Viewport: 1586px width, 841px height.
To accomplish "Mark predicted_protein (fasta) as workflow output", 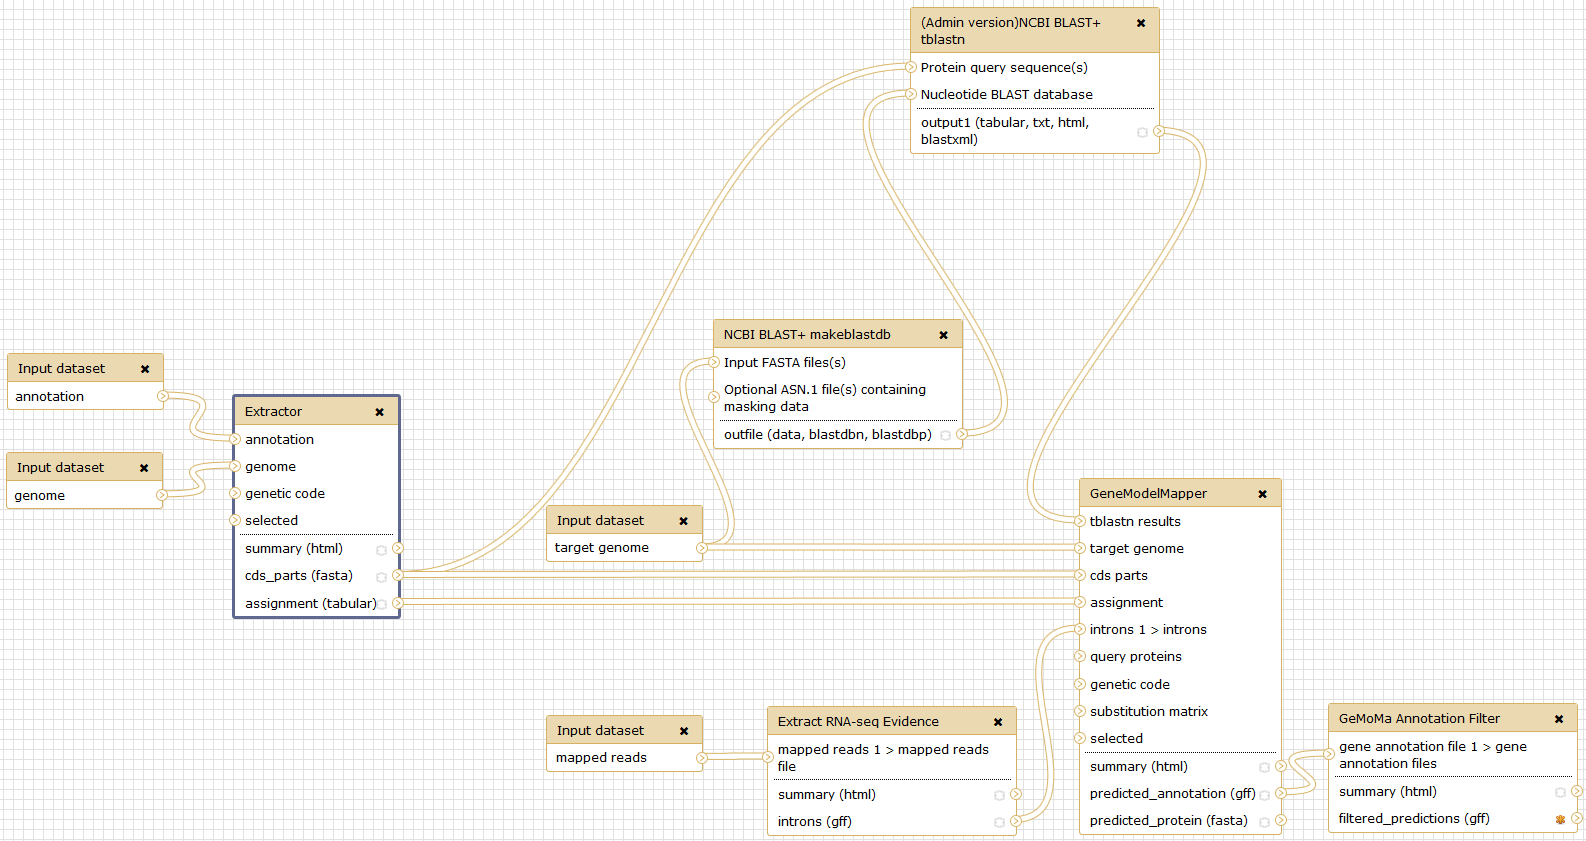I will point(1264,822).
